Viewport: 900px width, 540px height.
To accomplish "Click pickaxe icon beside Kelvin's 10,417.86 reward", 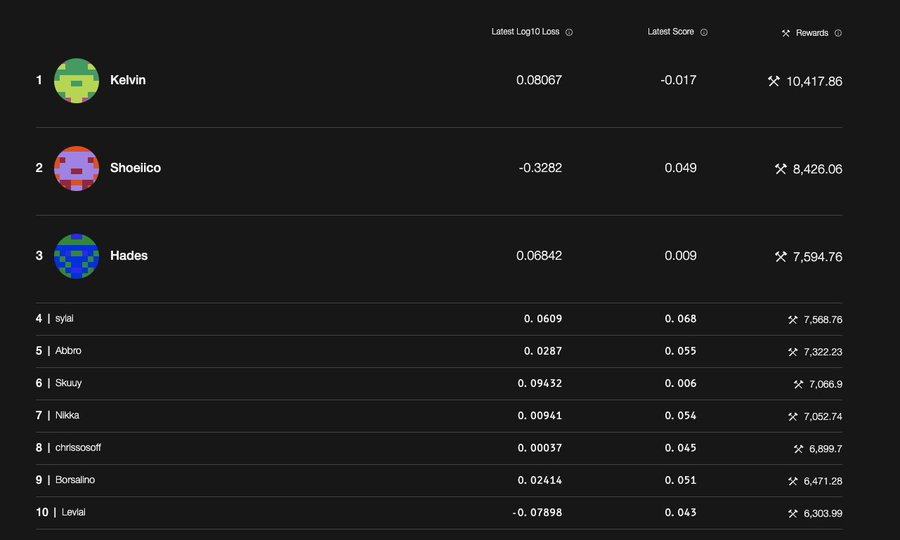I will tap(774, 81).
